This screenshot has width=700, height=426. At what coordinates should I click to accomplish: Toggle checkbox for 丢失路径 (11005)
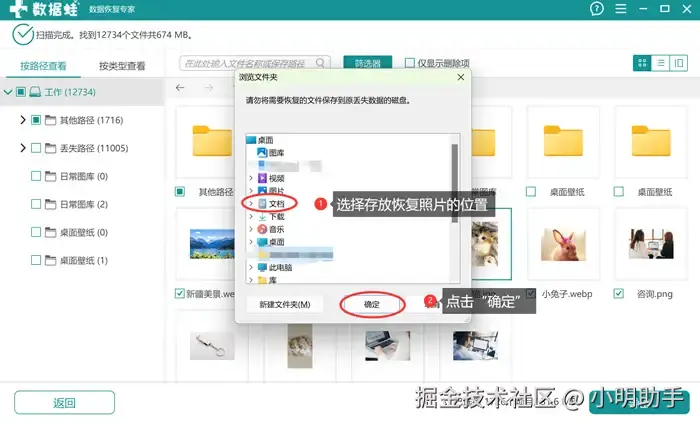pyautogui.click(x=36, y=148)
